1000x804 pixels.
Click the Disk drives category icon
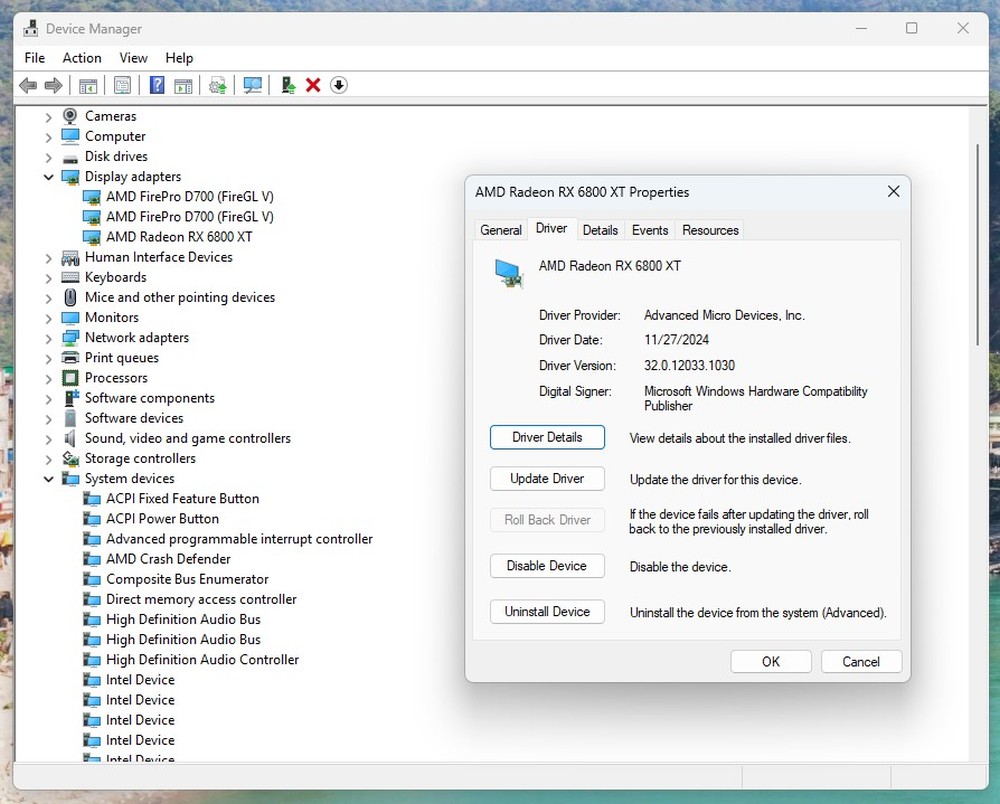[x=70, y=157]
